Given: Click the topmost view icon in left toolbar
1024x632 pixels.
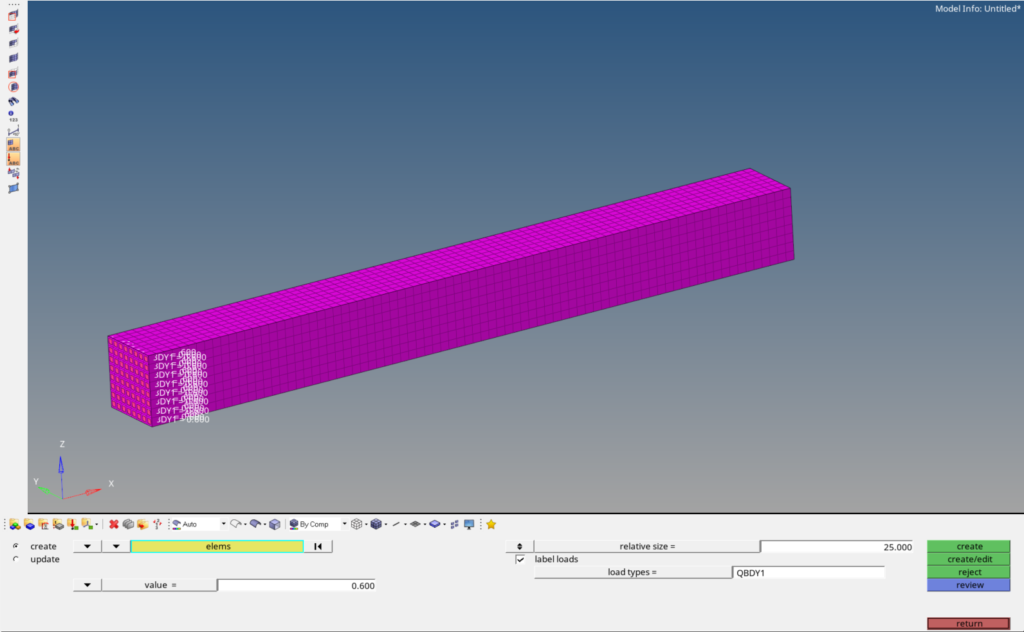Looking at the screenshot, I should [x=14, y=16].
